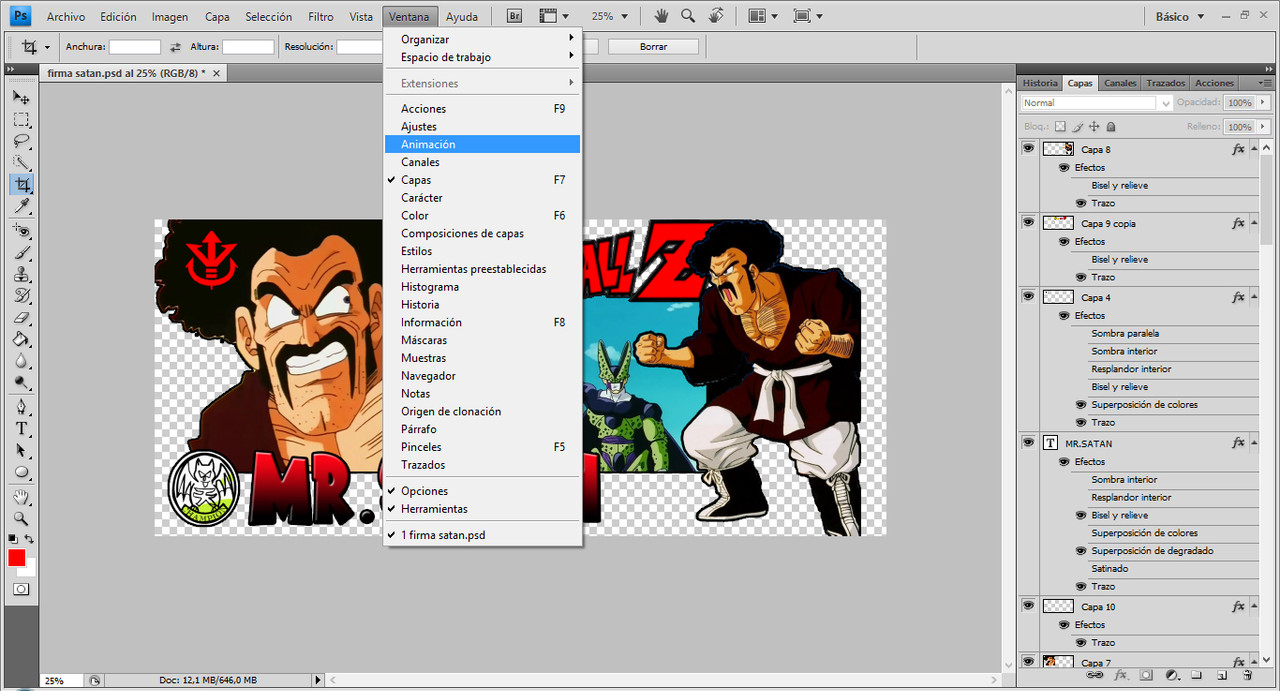1280x691 pixels.
Task: Select the Ellipse shape tool
Action: pos(21,473)
